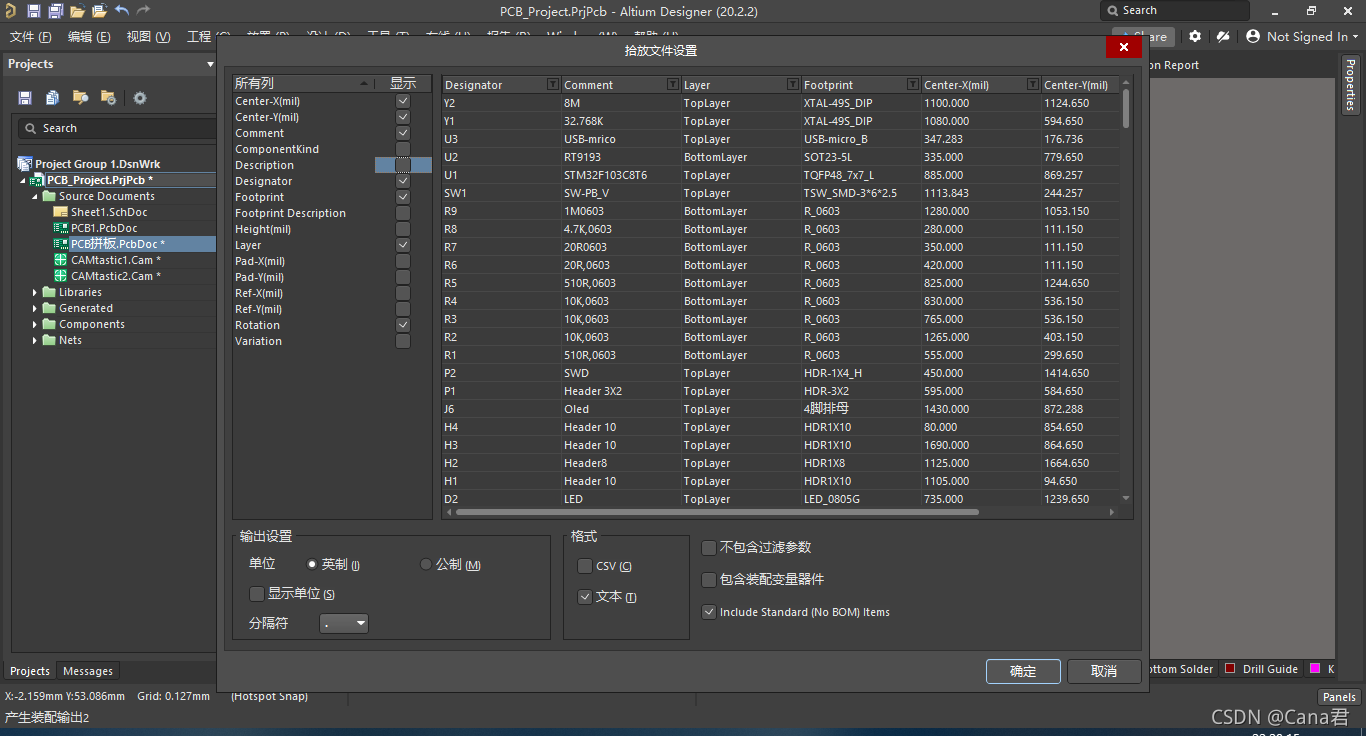Click the Save icon in title bar
Viewport: 1366px width, 736px height.
pos(33,11)
